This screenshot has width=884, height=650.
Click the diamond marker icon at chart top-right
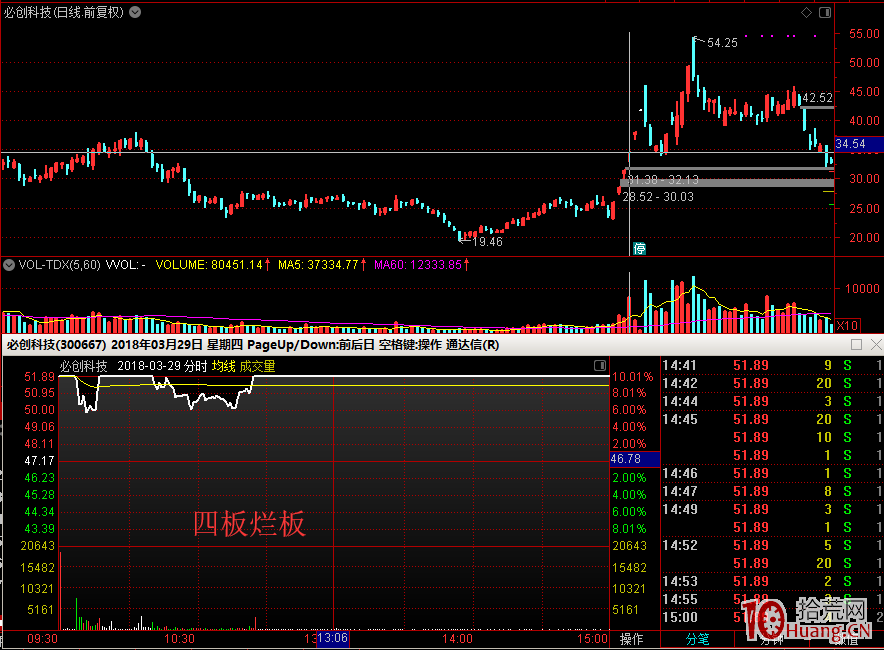(x=806, y=12)
